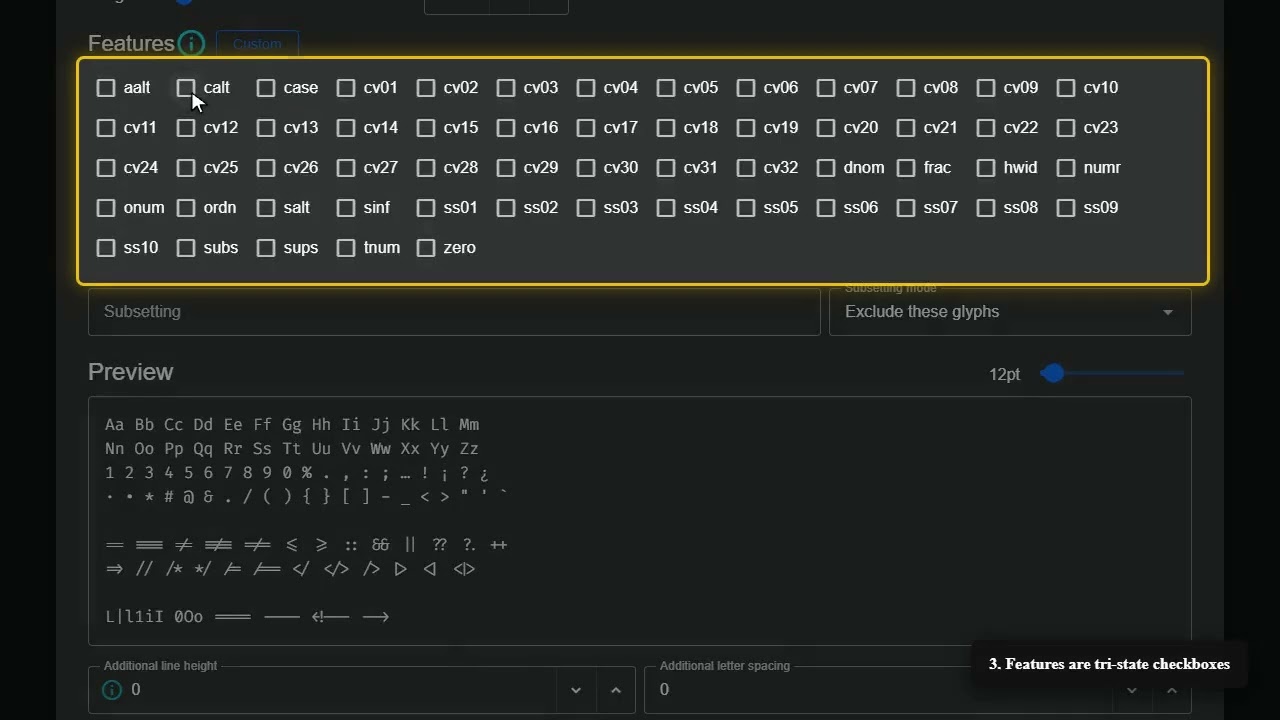Viewport: 1280px width, 720px height.
Task: Enable stylistic set ss01
Action: click(426, 208)
